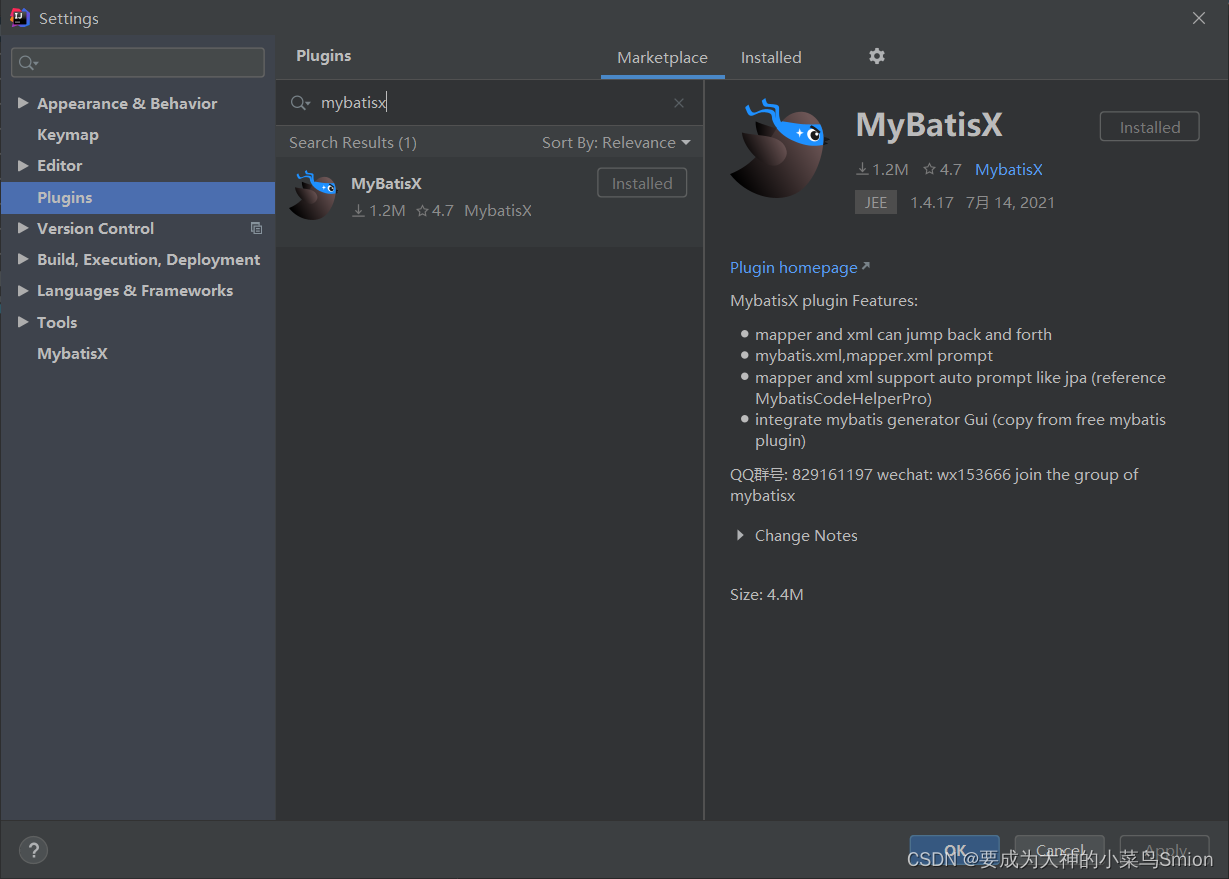Expand the Editor settings section

(23, 165)
